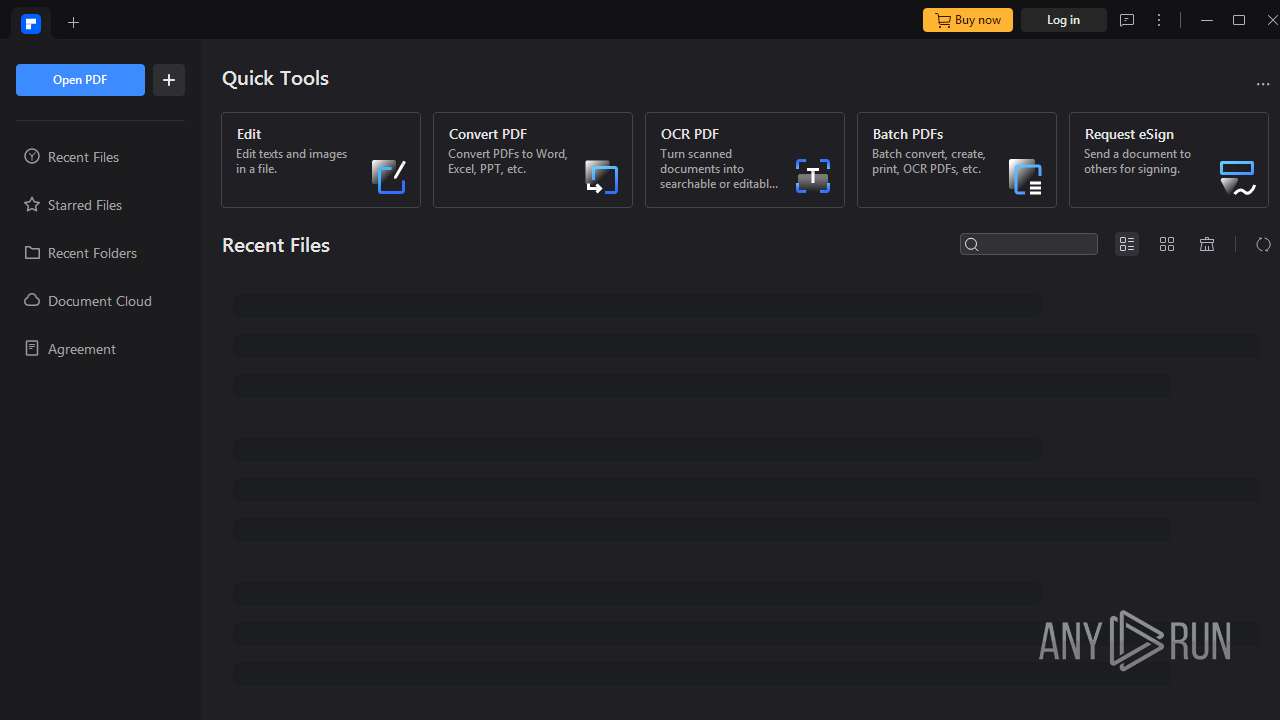Open the Edit quick tool card

tap(321, 160)
